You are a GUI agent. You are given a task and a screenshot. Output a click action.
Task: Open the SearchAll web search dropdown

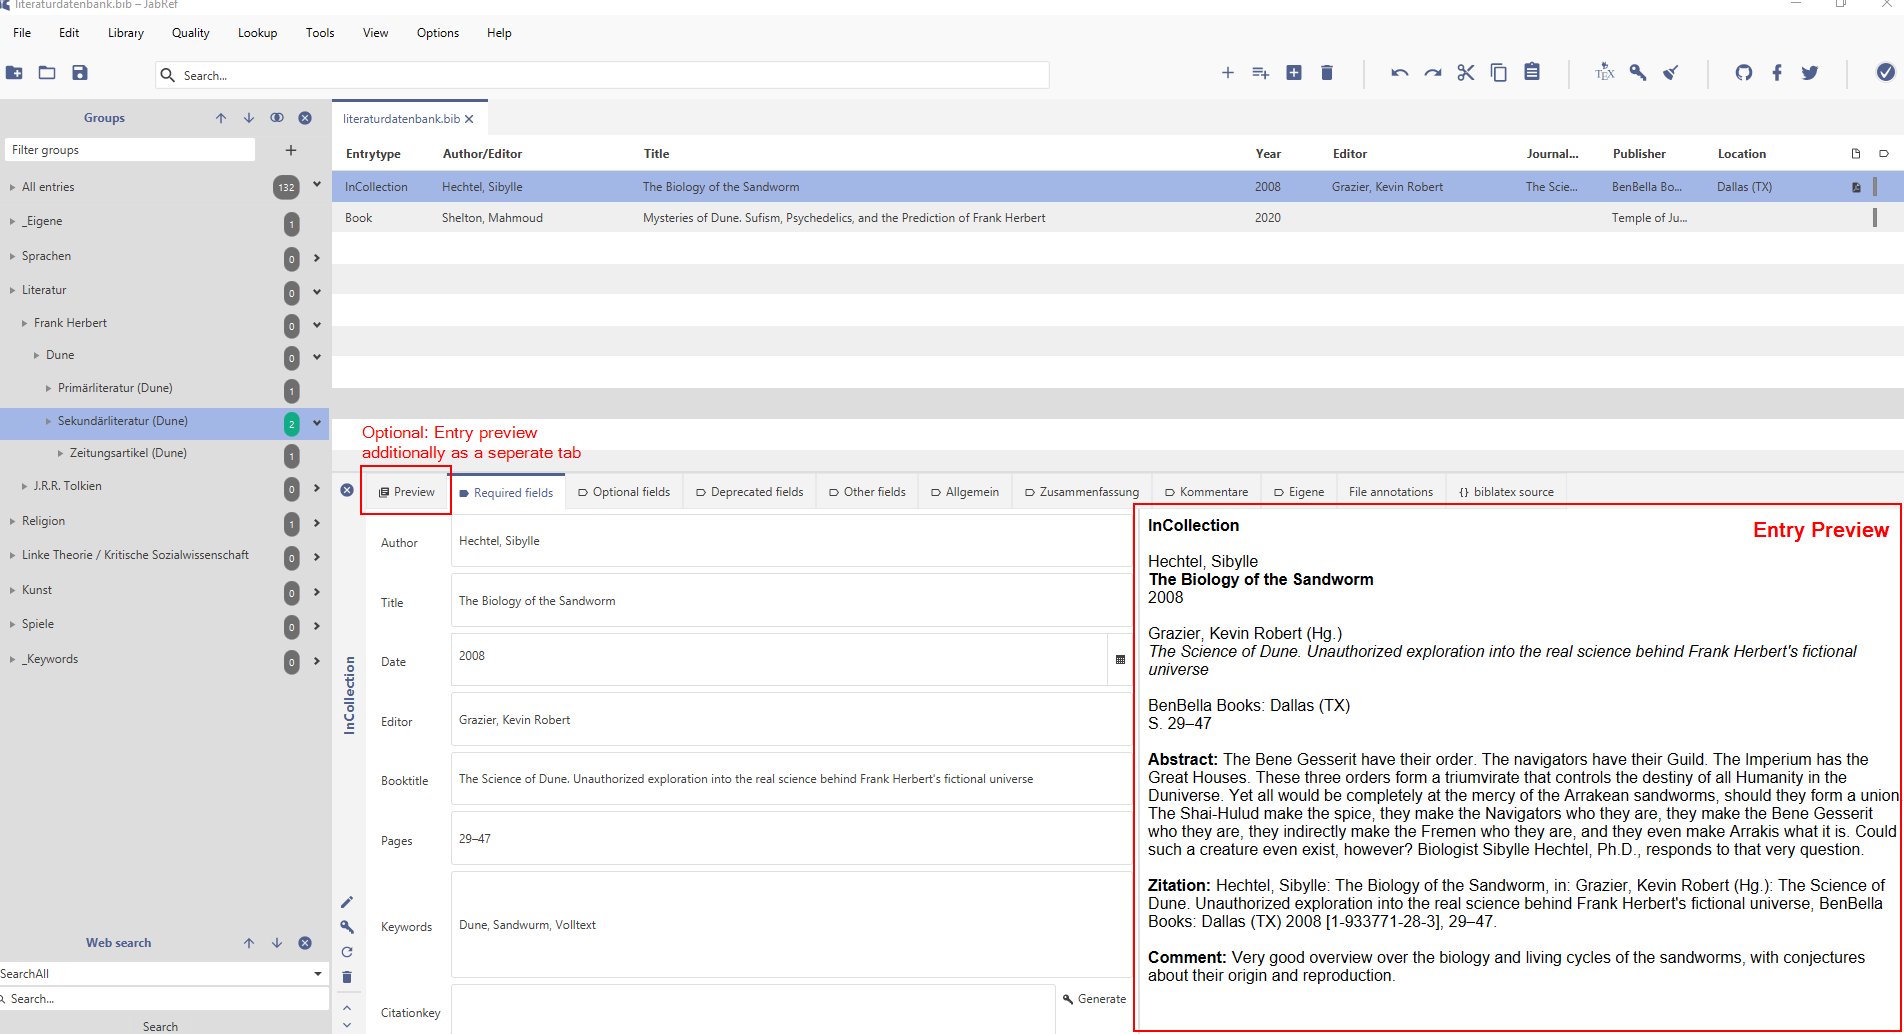pyautogui.click(x=317, y=974)
